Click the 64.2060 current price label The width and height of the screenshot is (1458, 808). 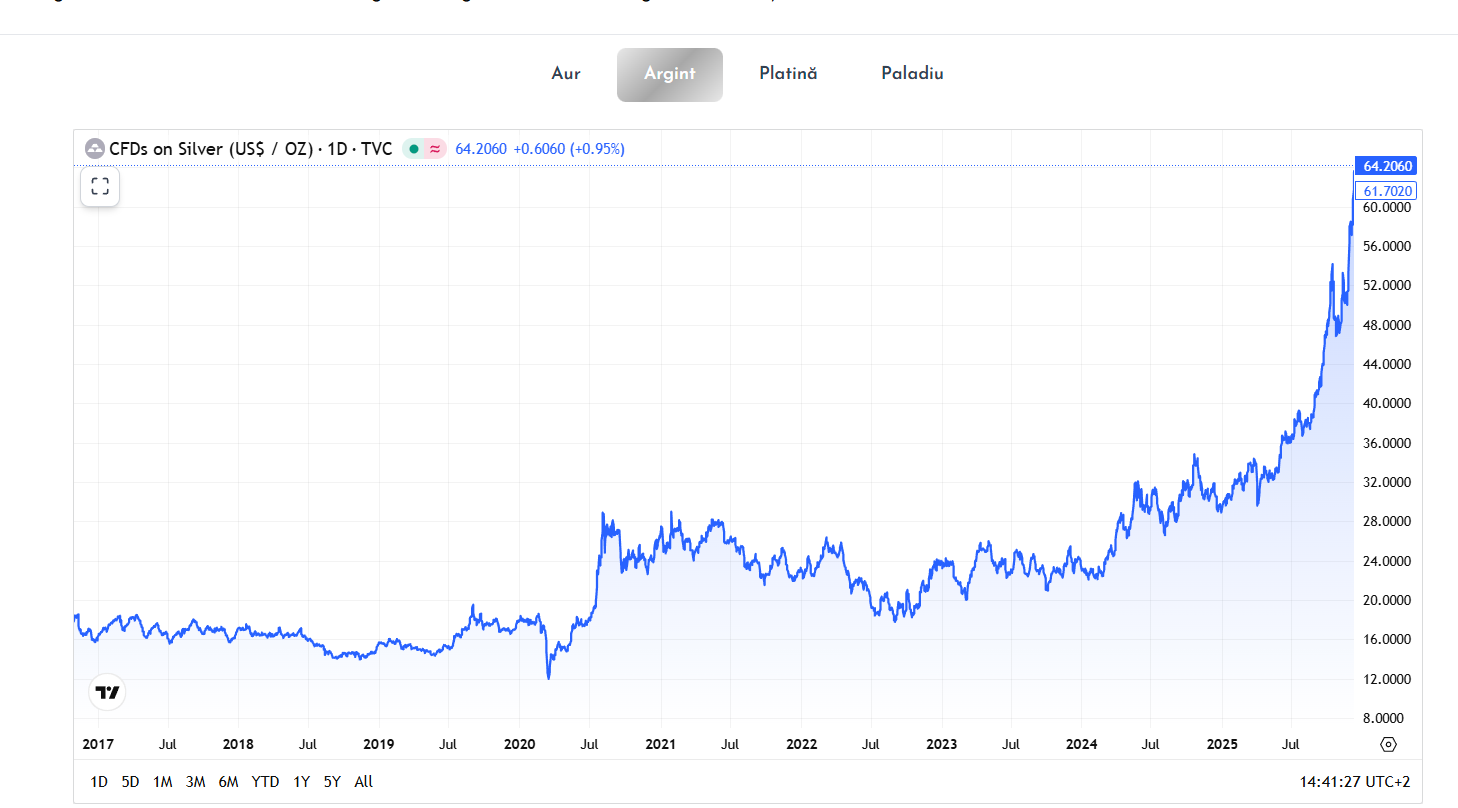click(x=1385, y=166)
